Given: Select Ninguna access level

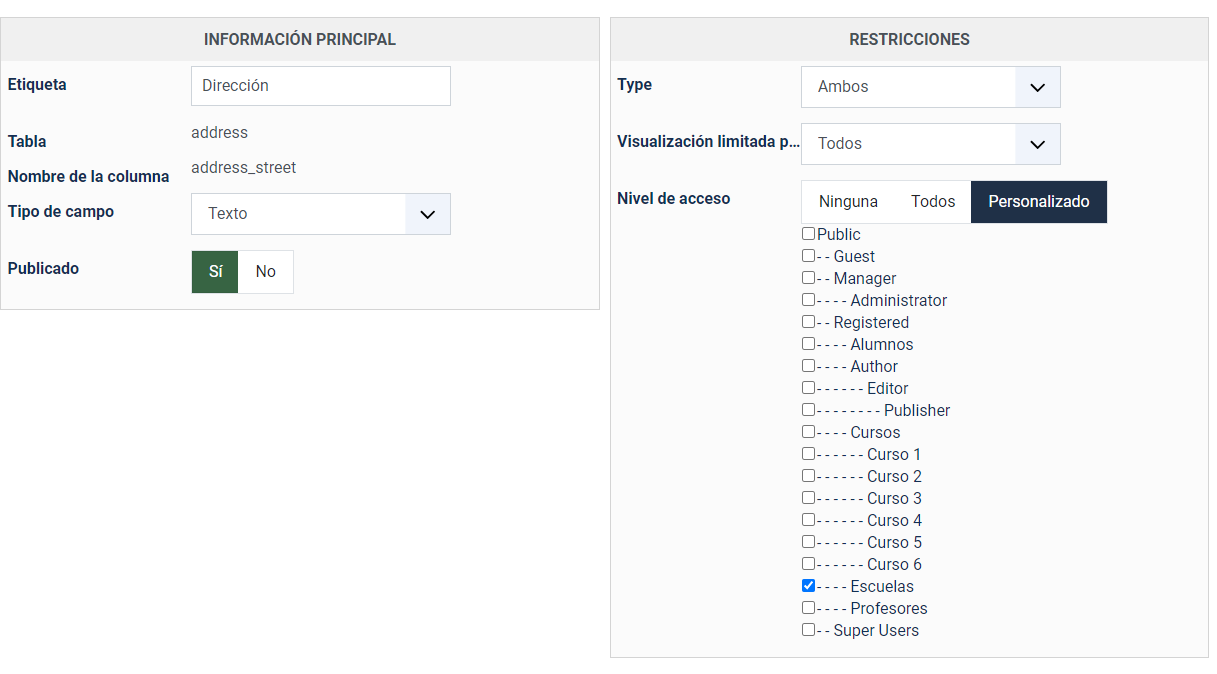Looking at the screenshot, I should 848,202.
